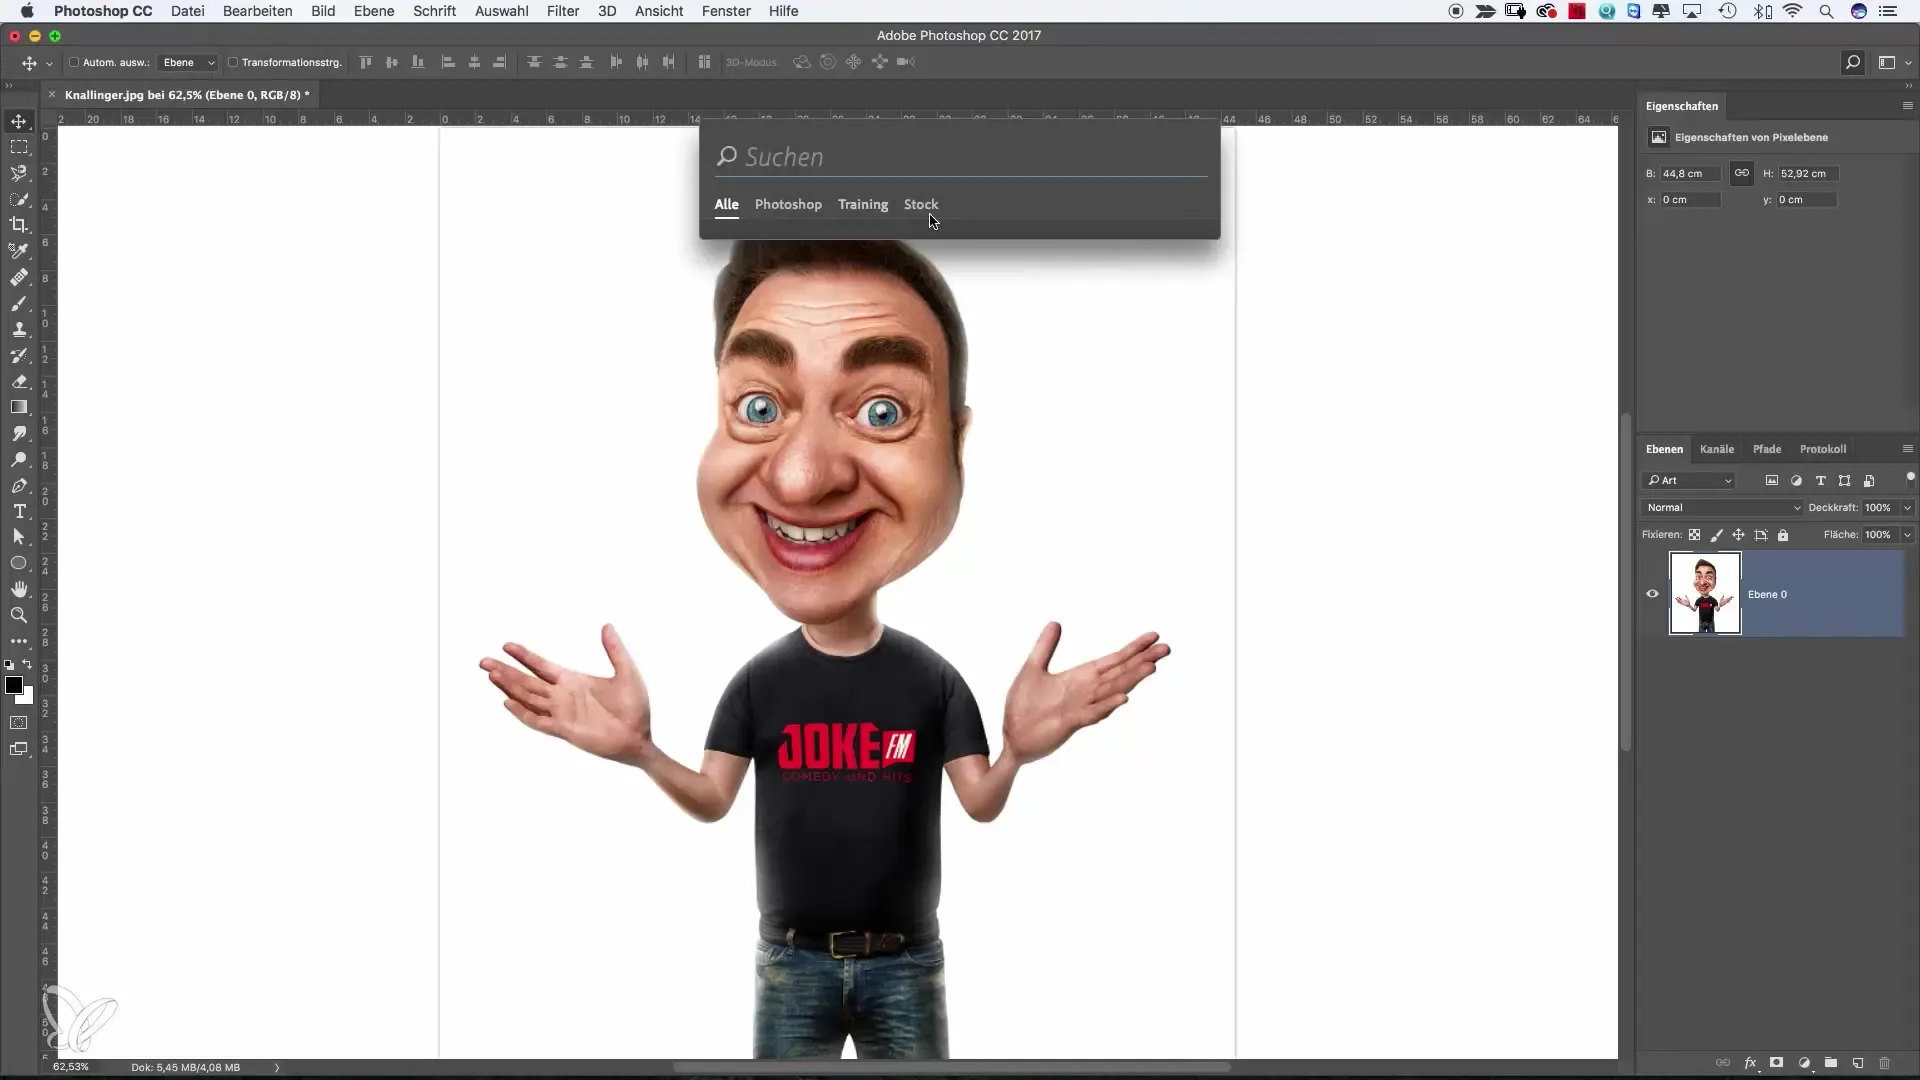This screenshot has width=1920, height=1080.
Task: Delete layer with trash icon
Action: (x=1885, y=1063)
